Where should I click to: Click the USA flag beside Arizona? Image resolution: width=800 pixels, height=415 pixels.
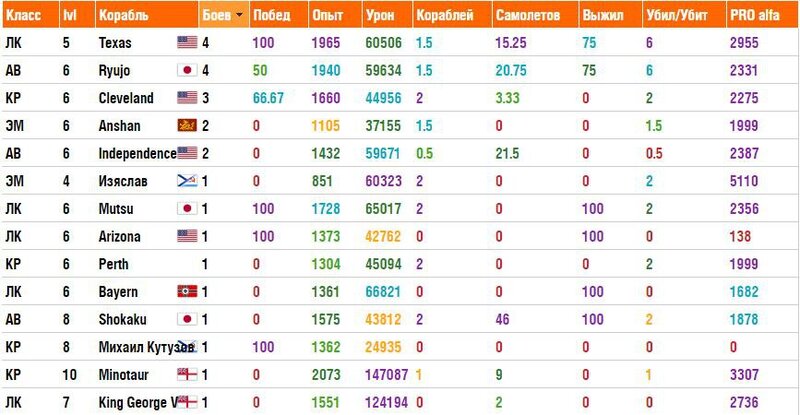coord(187,236)
